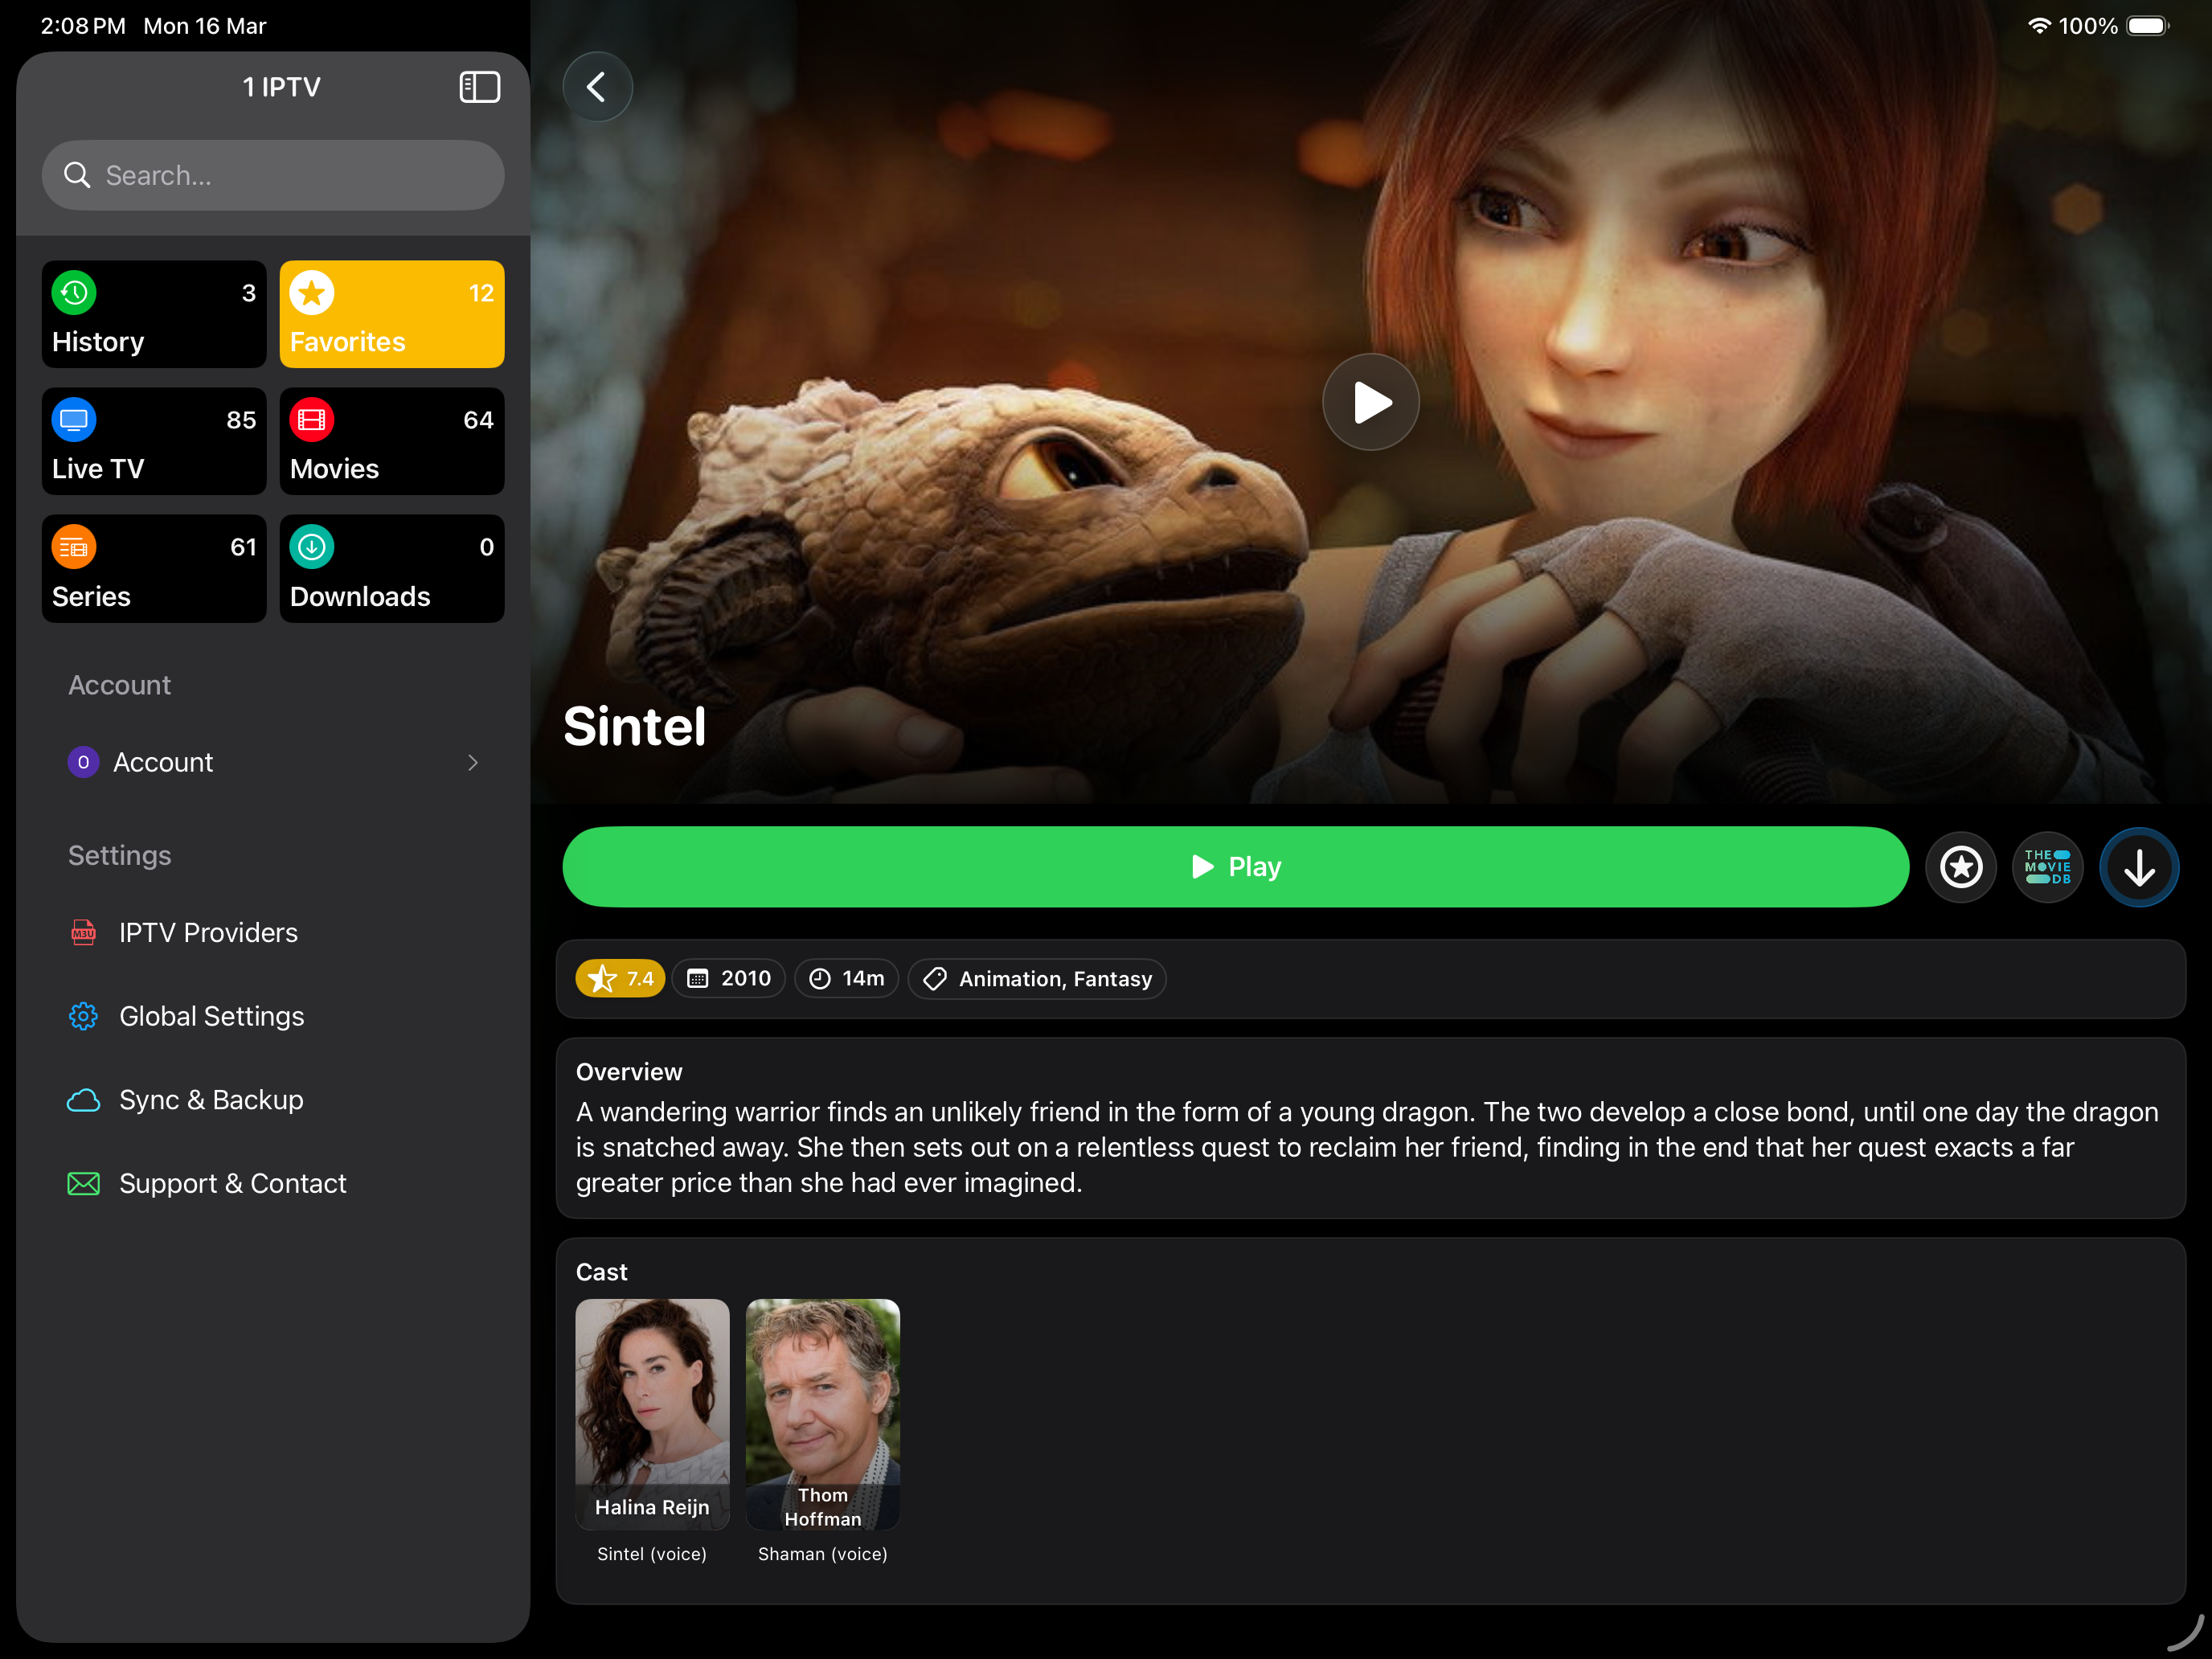
Task: Click the IPTV Providers file icon
Action: [83, 932]
